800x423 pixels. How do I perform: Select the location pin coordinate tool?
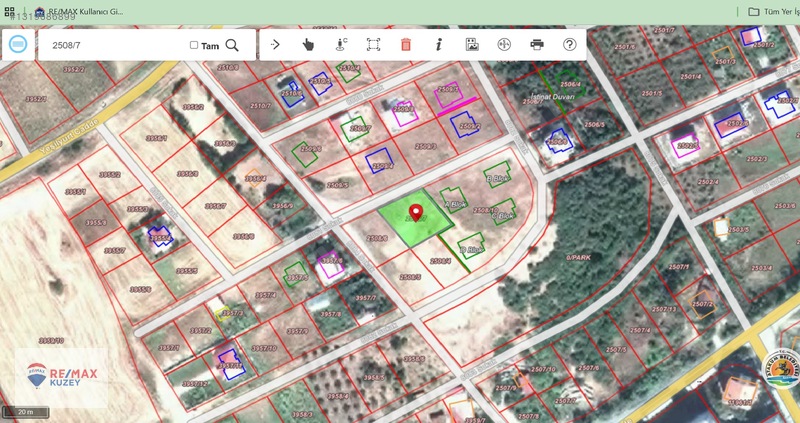click(x=341, y=44)
